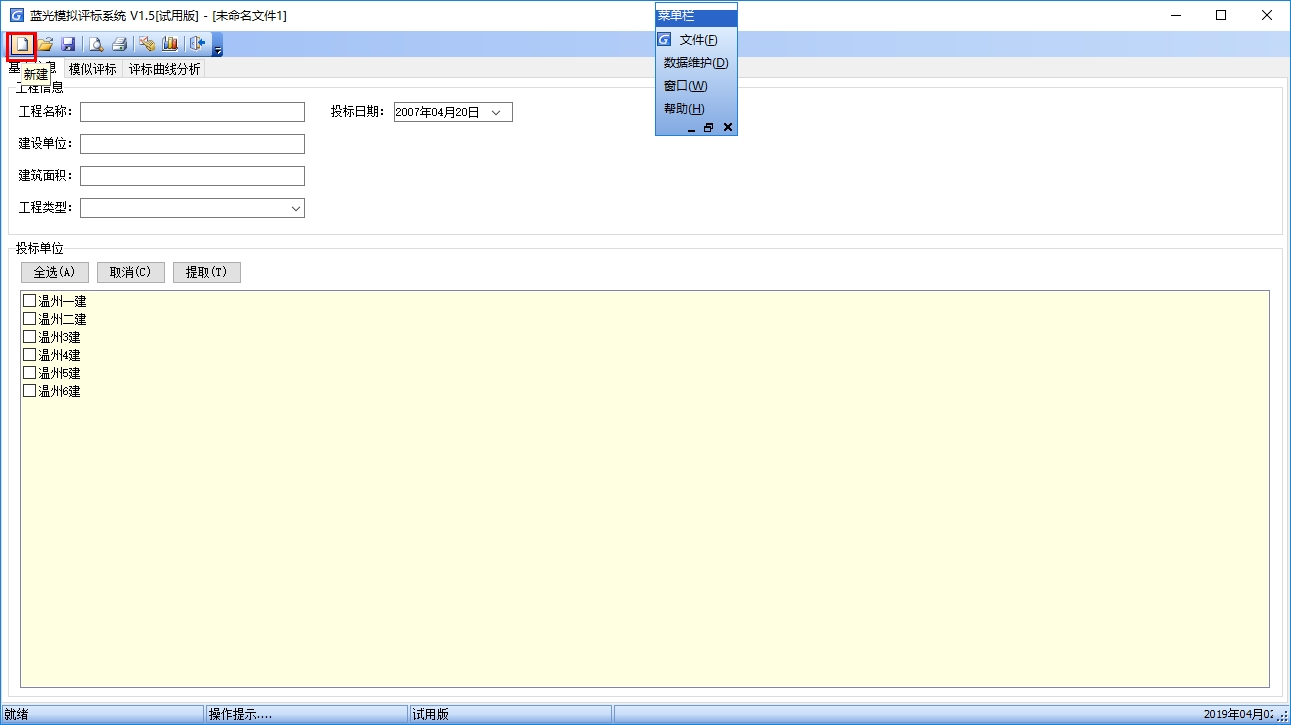Click the 全选(A) button
This screenshot has width=1291, height=725.
pyautogui.click(x=55, y=272)
